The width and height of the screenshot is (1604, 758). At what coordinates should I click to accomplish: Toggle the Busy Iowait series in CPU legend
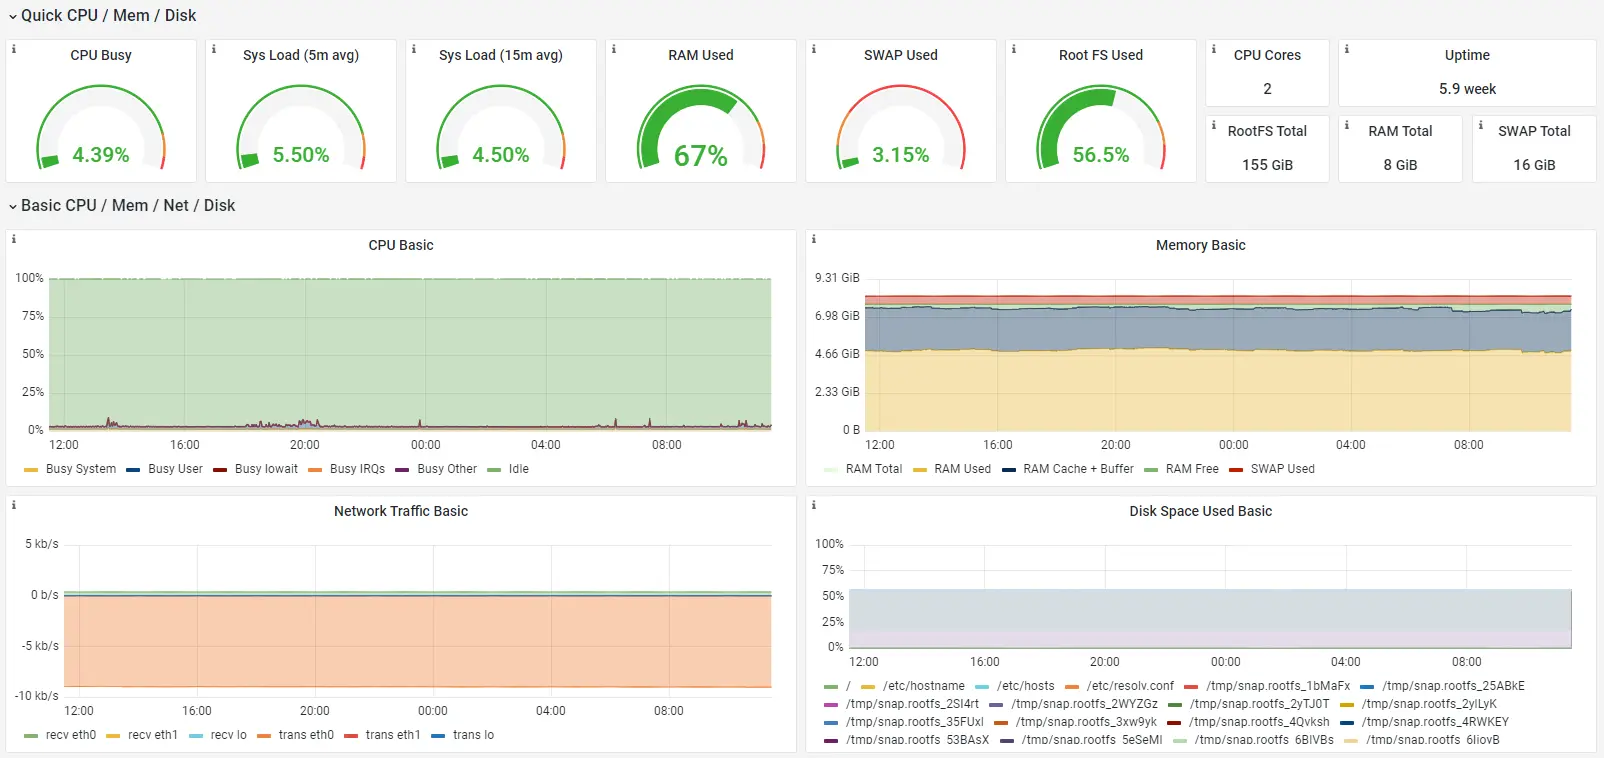[x=266, y=469]
